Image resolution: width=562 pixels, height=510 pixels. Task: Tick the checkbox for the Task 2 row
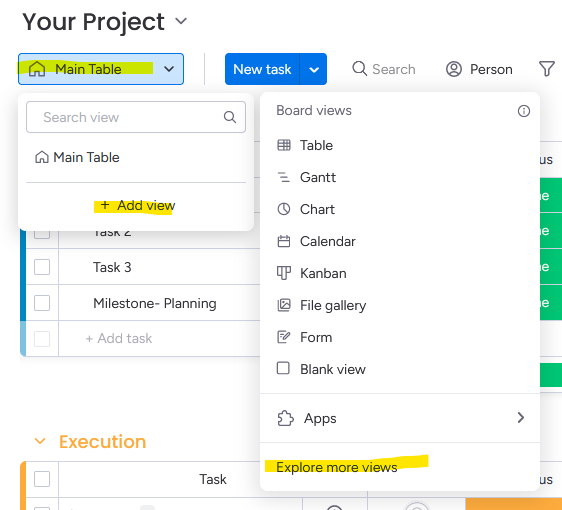(x=42, y=234)
